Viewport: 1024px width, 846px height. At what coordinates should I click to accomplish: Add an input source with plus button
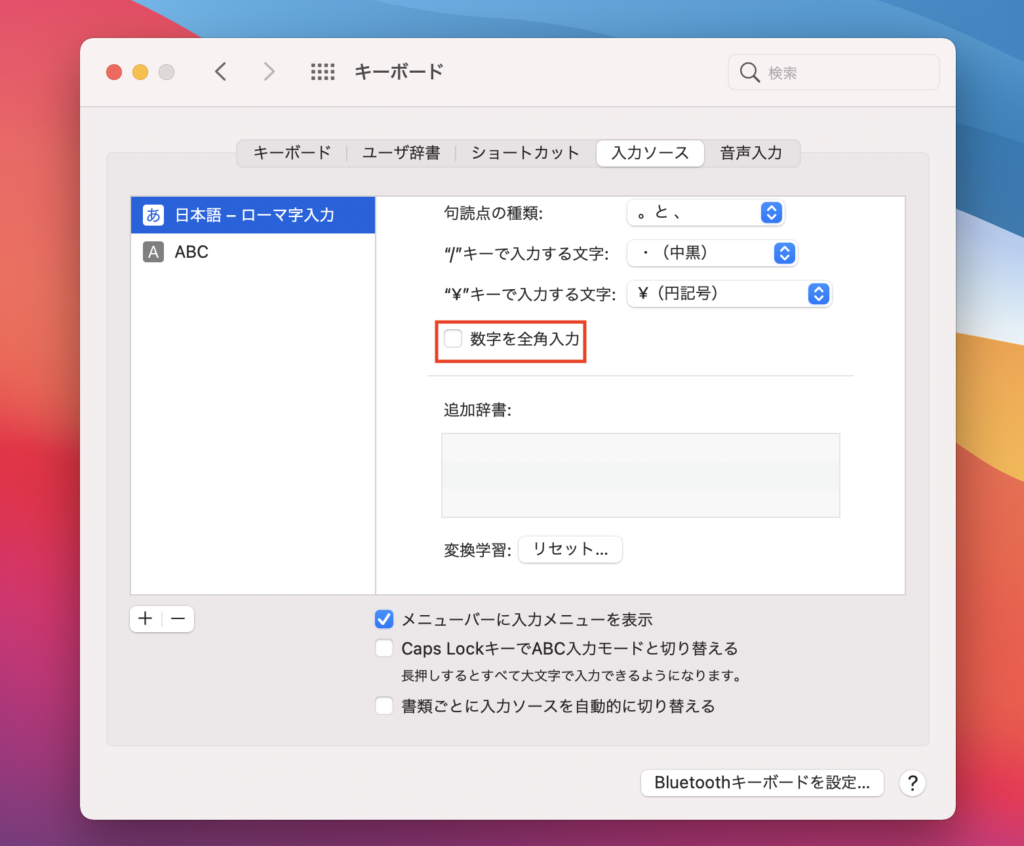146,618
